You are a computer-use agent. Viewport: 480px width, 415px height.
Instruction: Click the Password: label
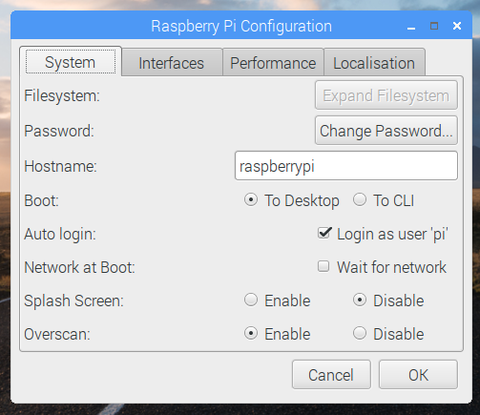(x=59, y=131)
